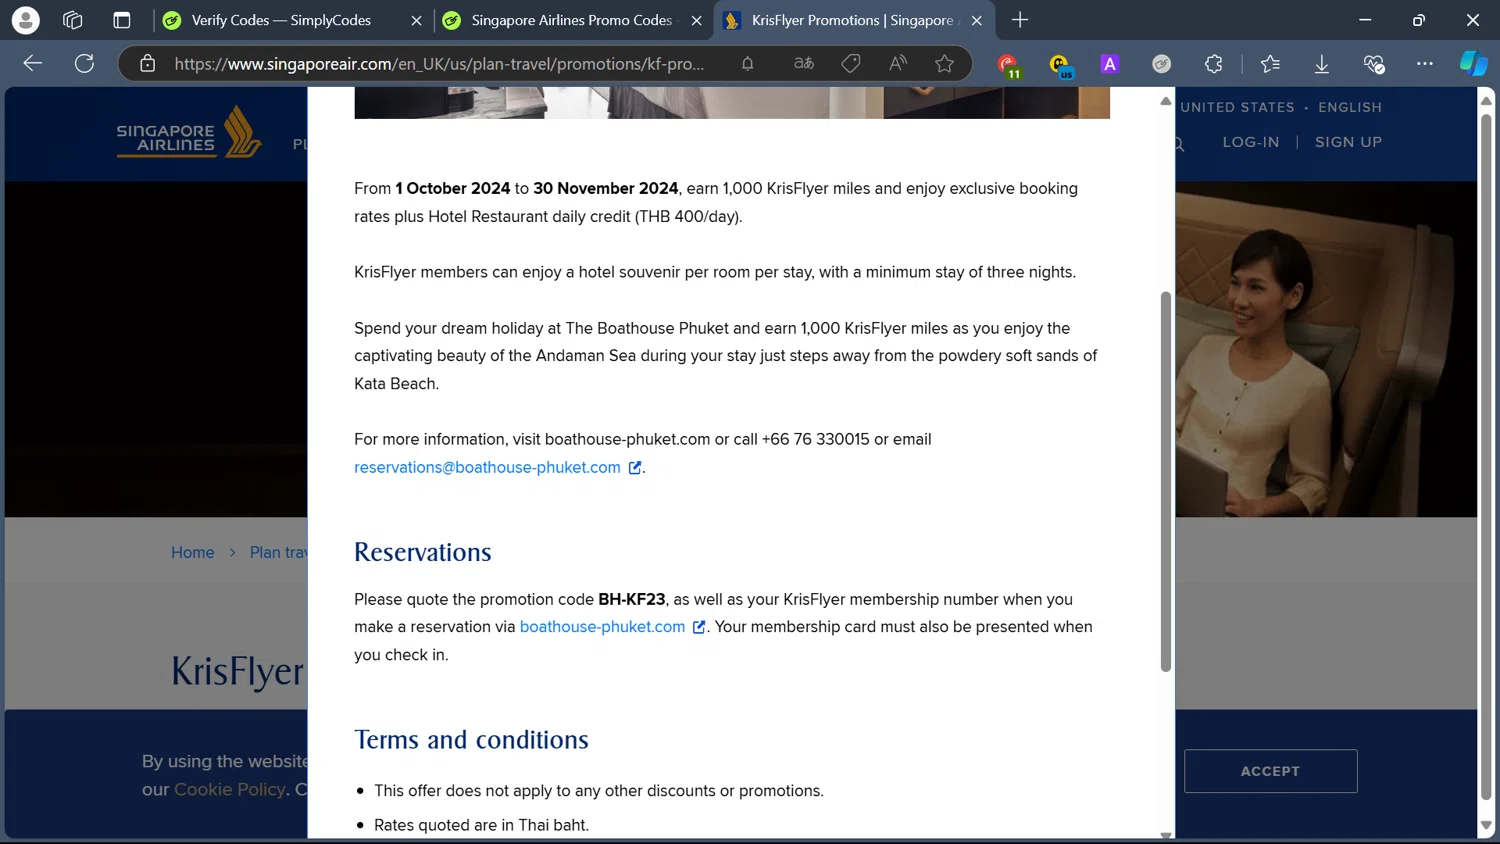1500x844 pixels.
Task: Click the Plan travel breadcrumb link
Action: point(279,552)
